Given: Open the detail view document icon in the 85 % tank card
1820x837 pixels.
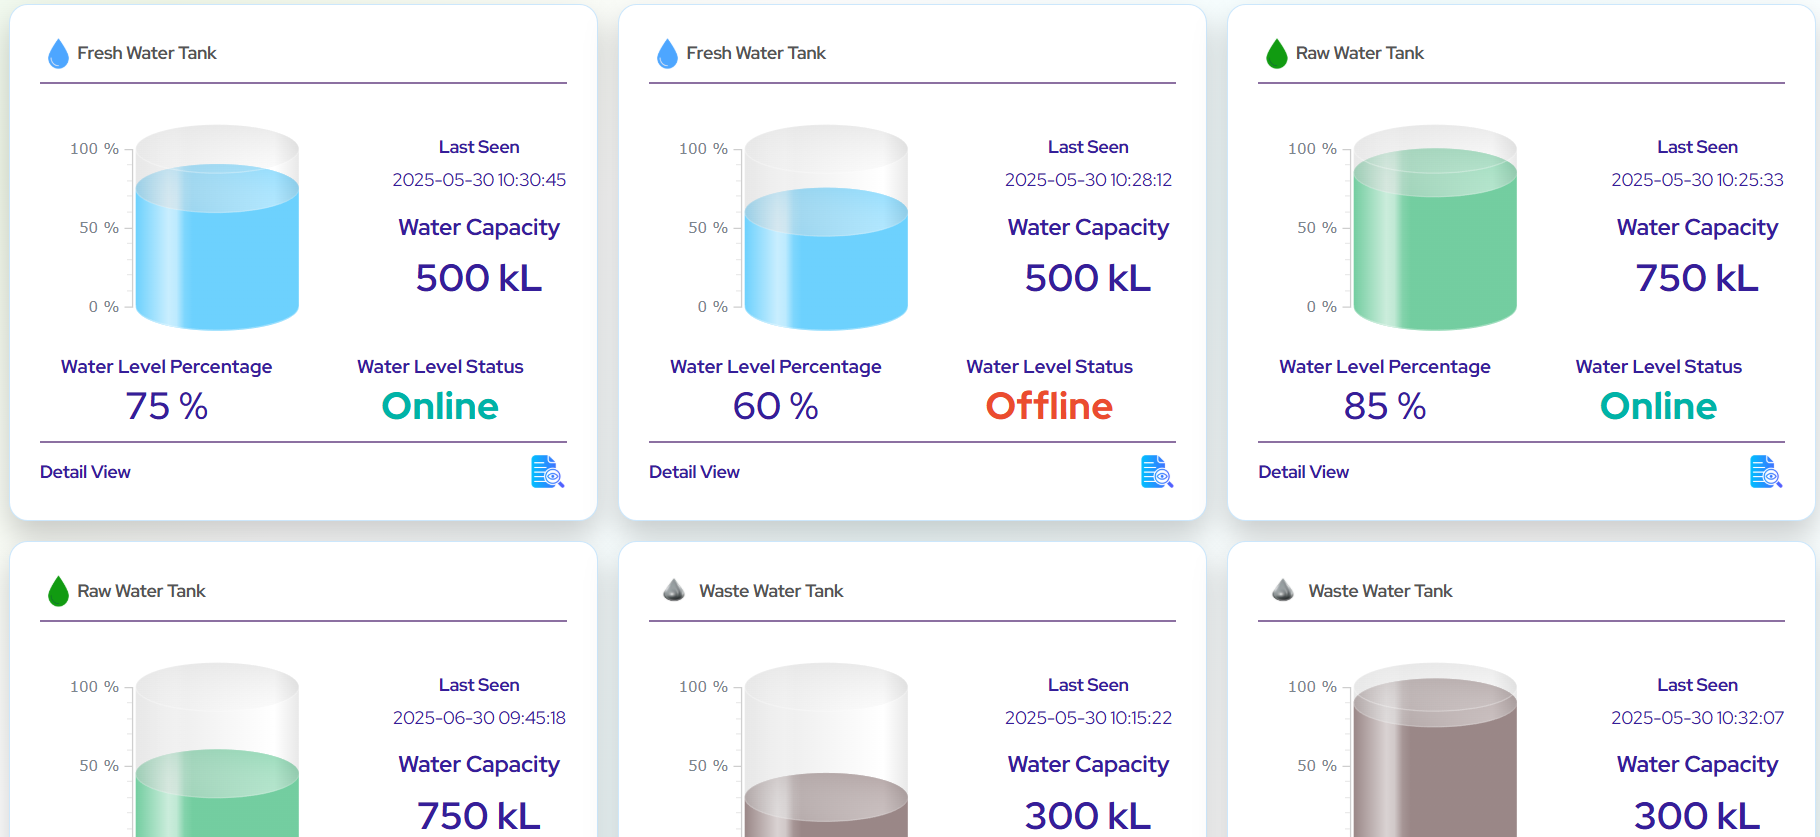Looking at the screenshot, I should tap(1766, 472).
